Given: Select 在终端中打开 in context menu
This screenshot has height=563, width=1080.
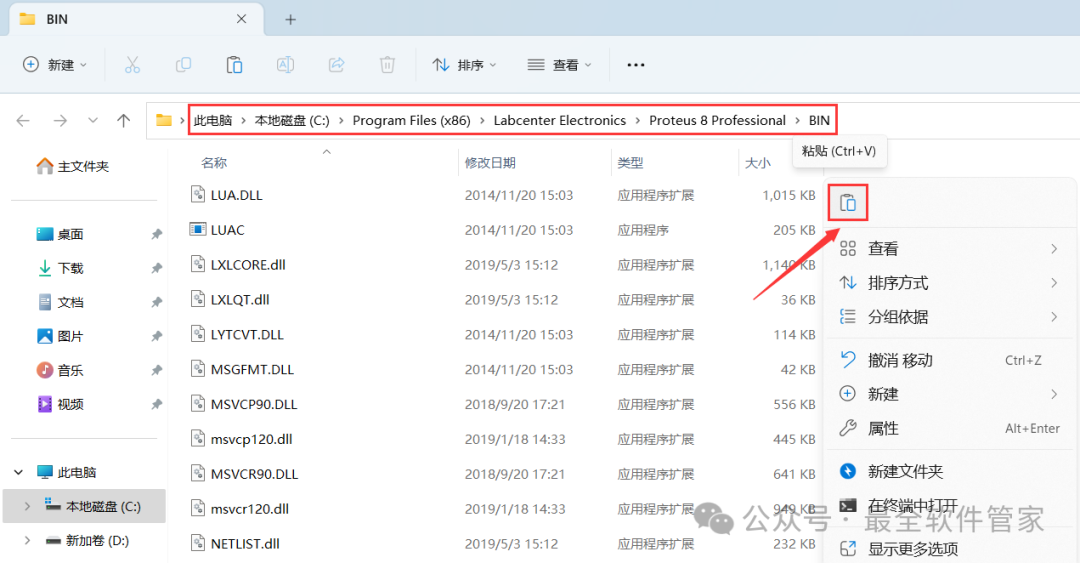Looking at the screenshot, I should pos(951,506).
